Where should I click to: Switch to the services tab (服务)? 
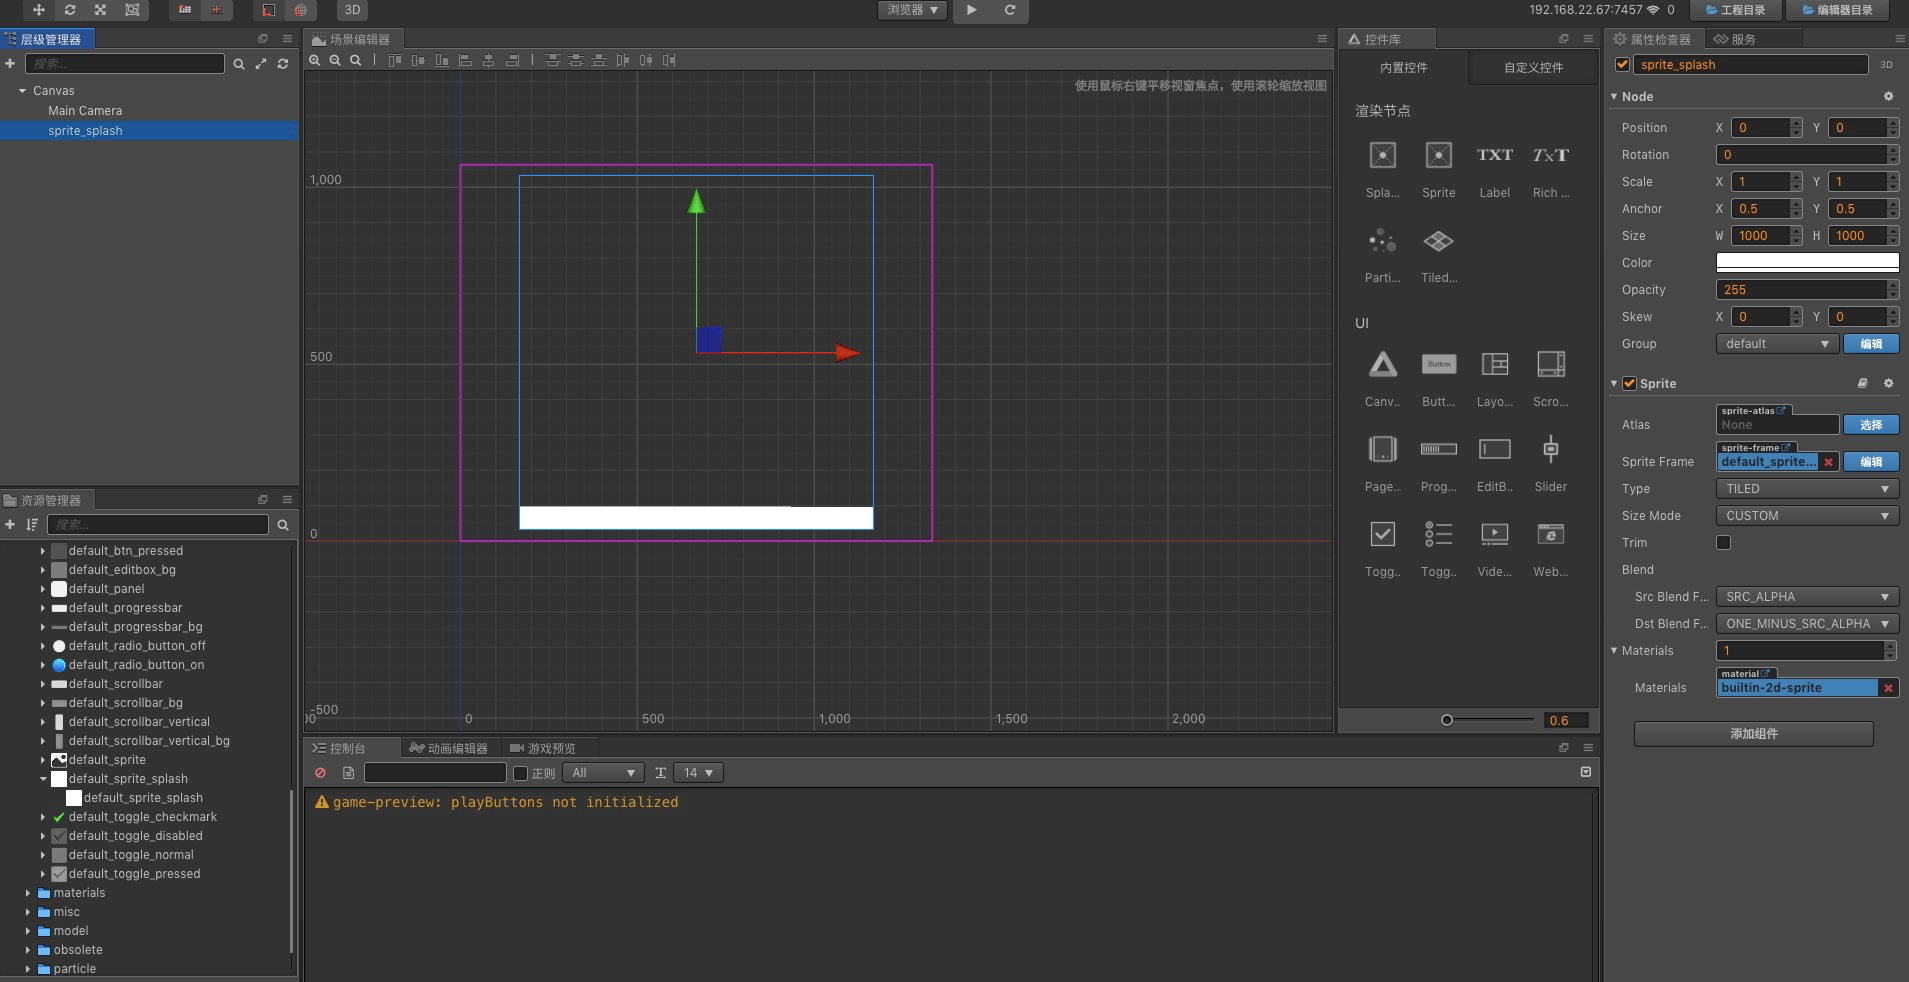point(1735,39)
